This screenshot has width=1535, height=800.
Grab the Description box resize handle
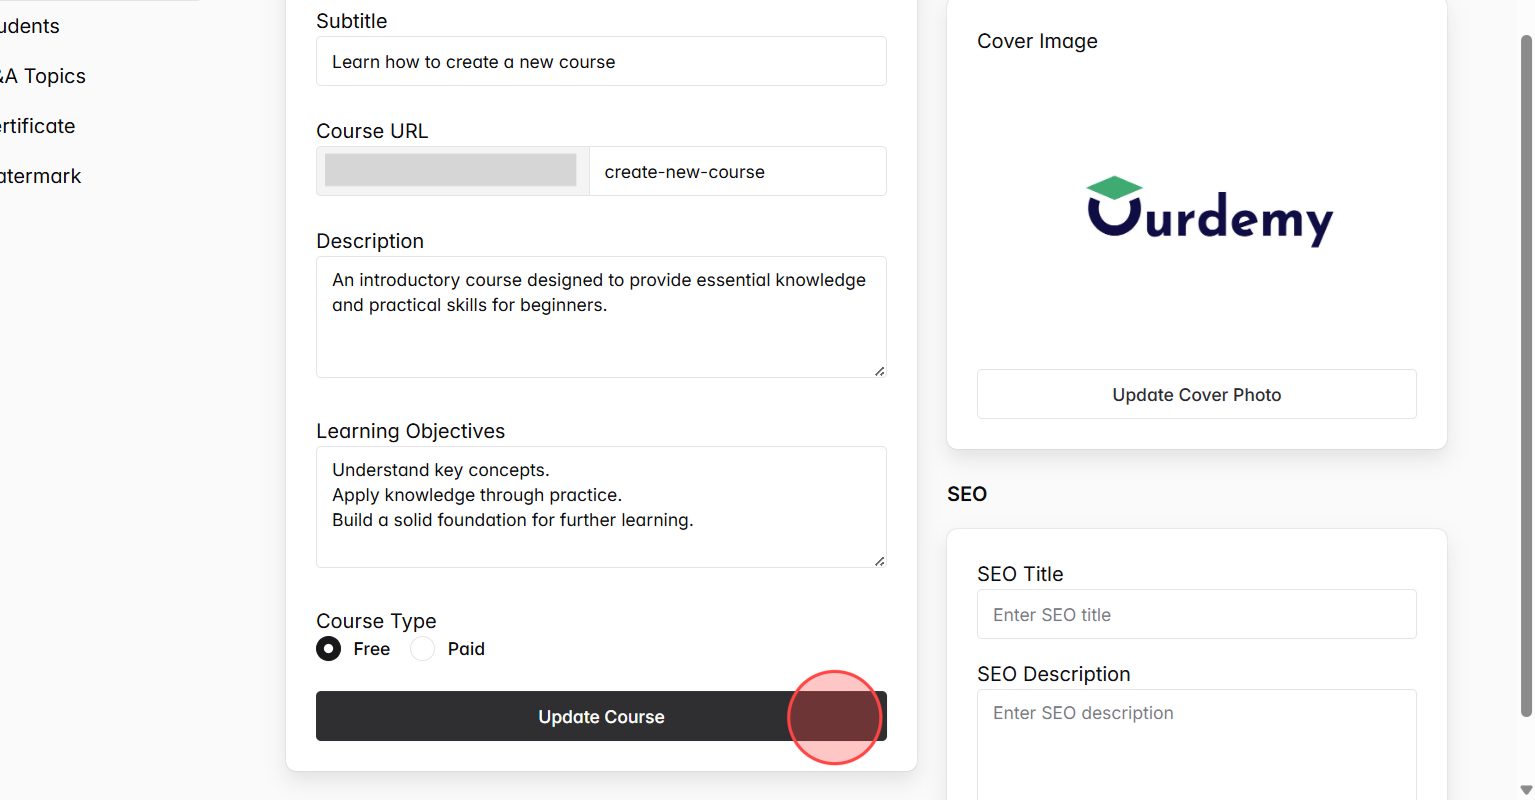coord(879,371)
